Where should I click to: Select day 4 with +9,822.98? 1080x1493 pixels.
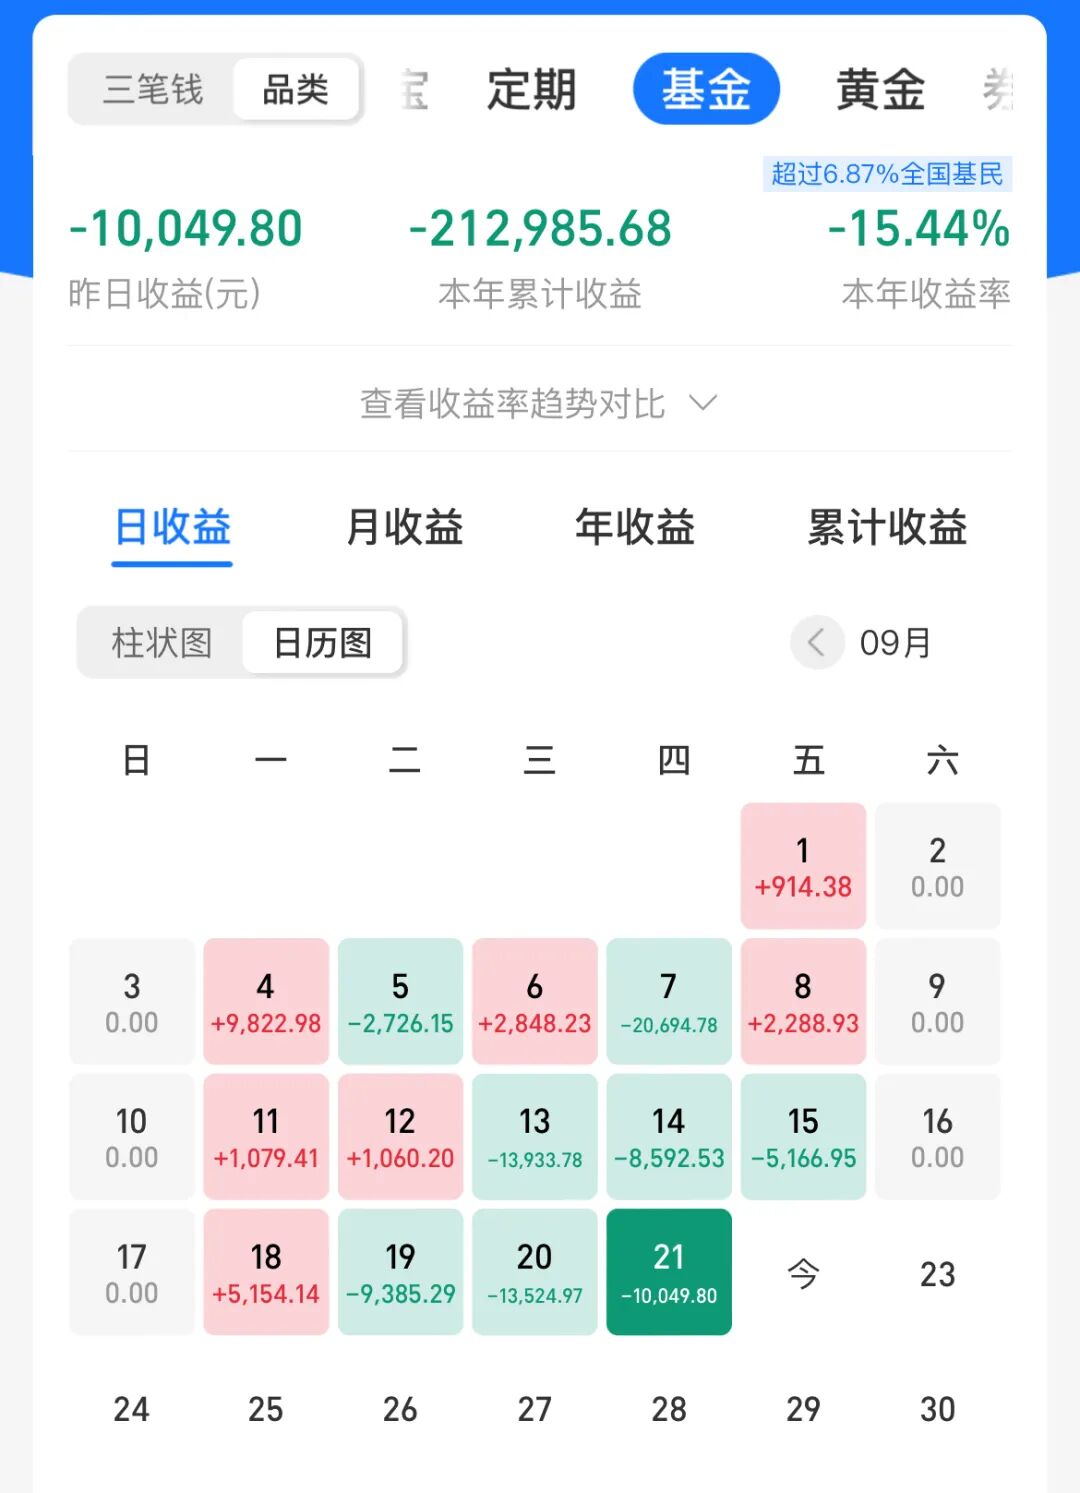coord(266,1001)
